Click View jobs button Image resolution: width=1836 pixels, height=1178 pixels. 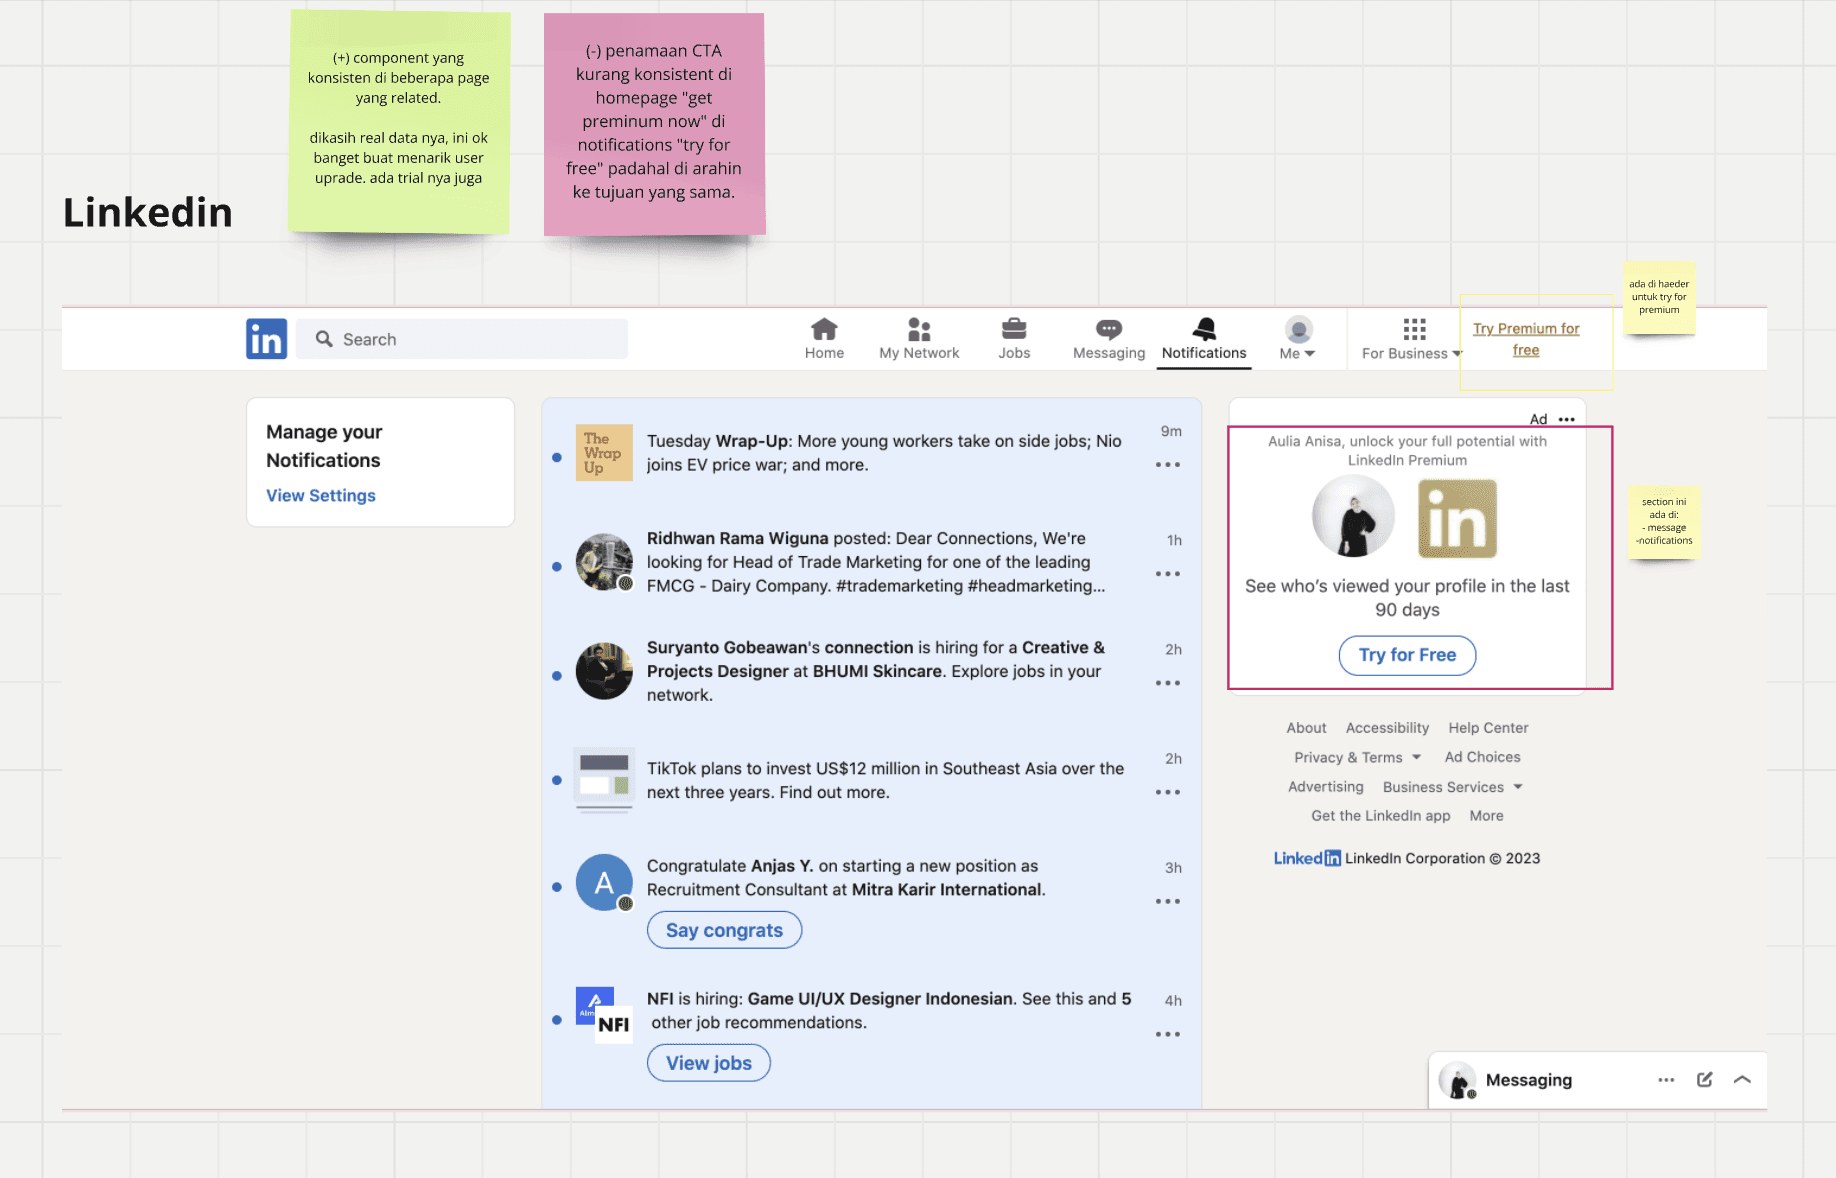(709, 1063)
